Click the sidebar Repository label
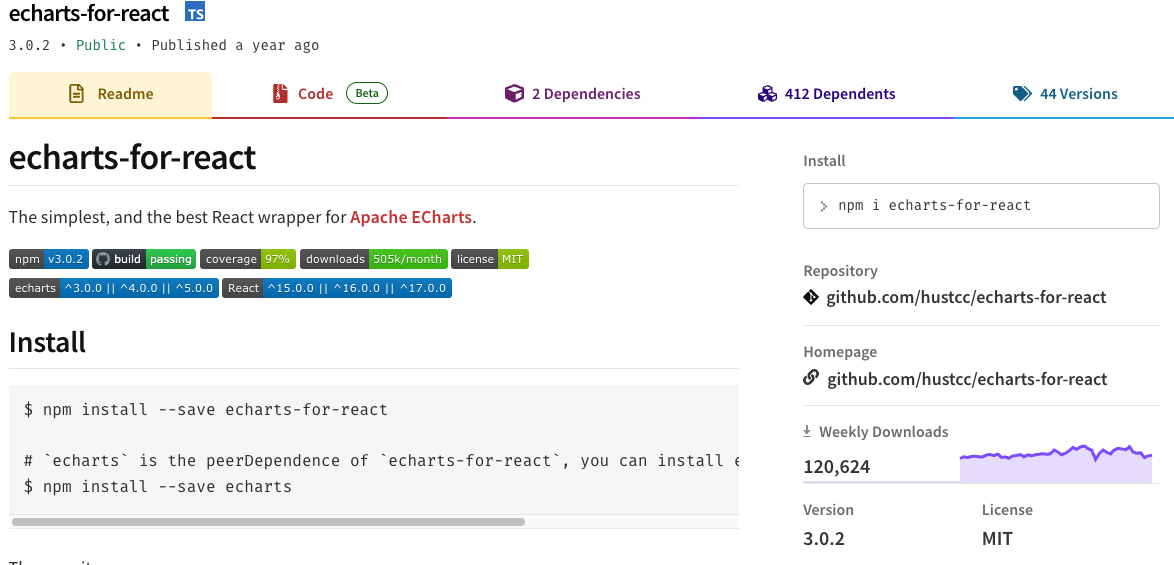1174x565 pixels. 840,271
